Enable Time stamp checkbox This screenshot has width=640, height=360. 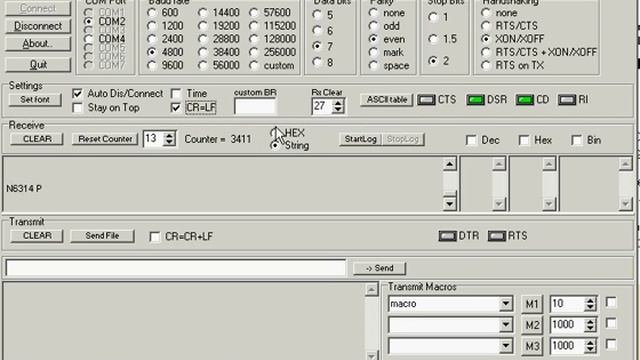[x=176, y=93]
